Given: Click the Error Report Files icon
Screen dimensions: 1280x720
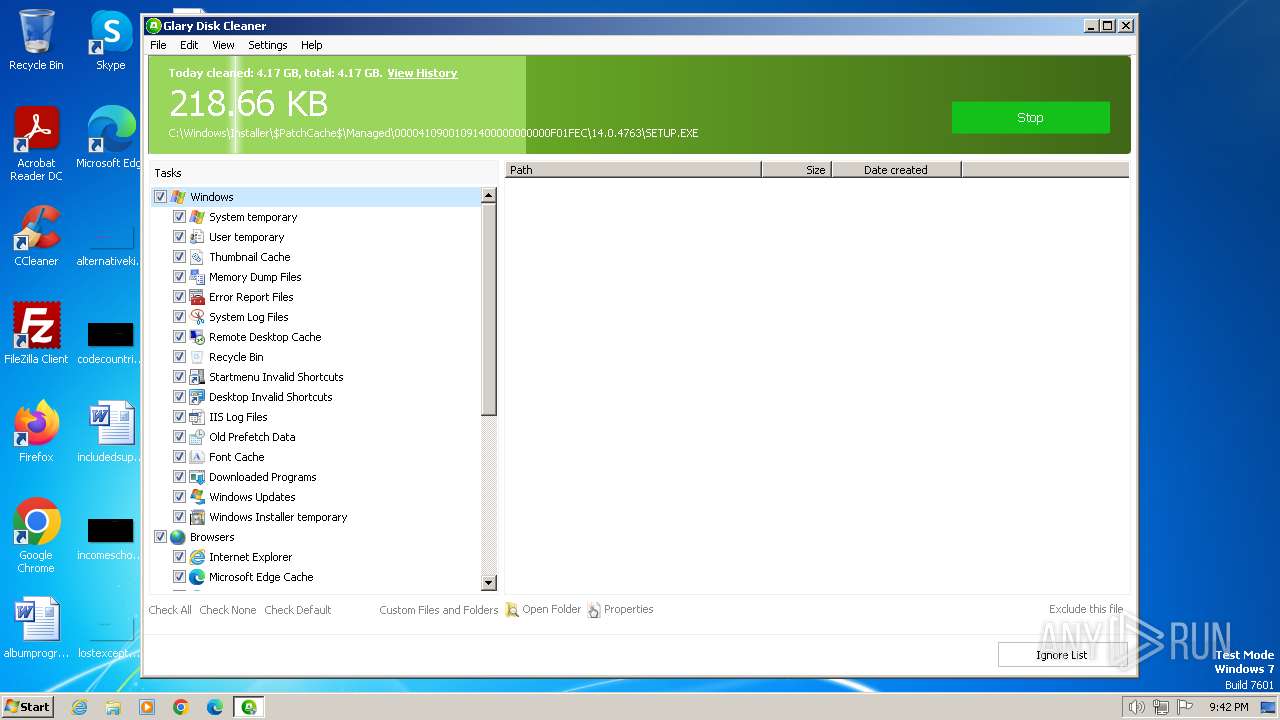Looking at the screenshot, I should click(x=197, y=297).
